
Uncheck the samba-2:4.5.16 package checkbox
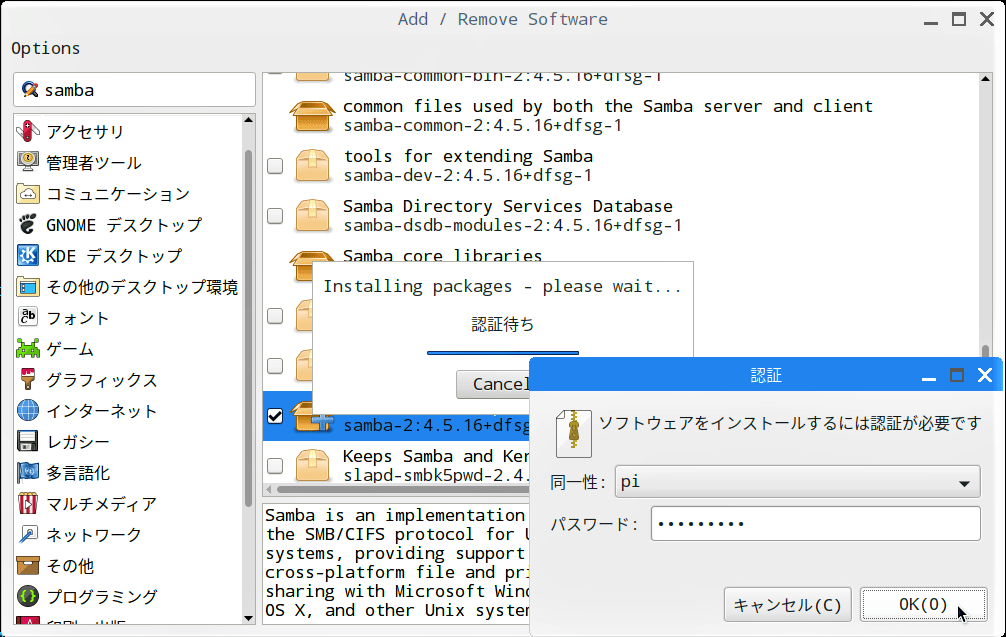point(275,416)
